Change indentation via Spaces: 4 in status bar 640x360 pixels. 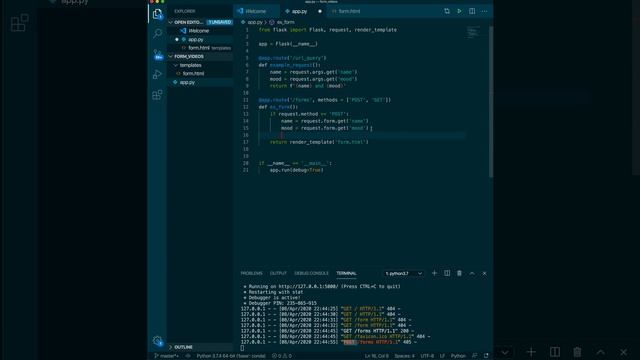click(404, 356)
